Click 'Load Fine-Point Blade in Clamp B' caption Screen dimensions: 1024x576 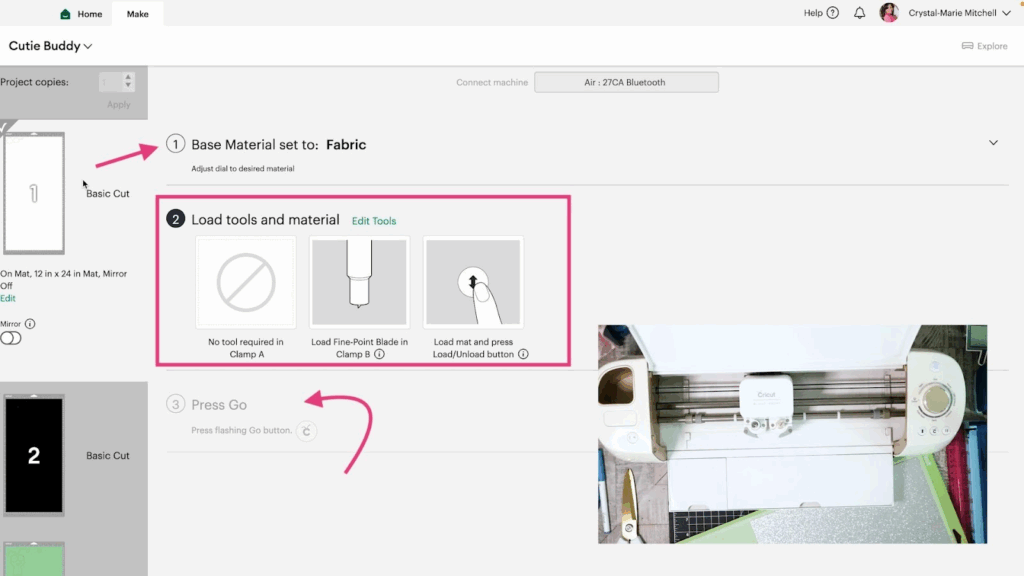(359, 348)
